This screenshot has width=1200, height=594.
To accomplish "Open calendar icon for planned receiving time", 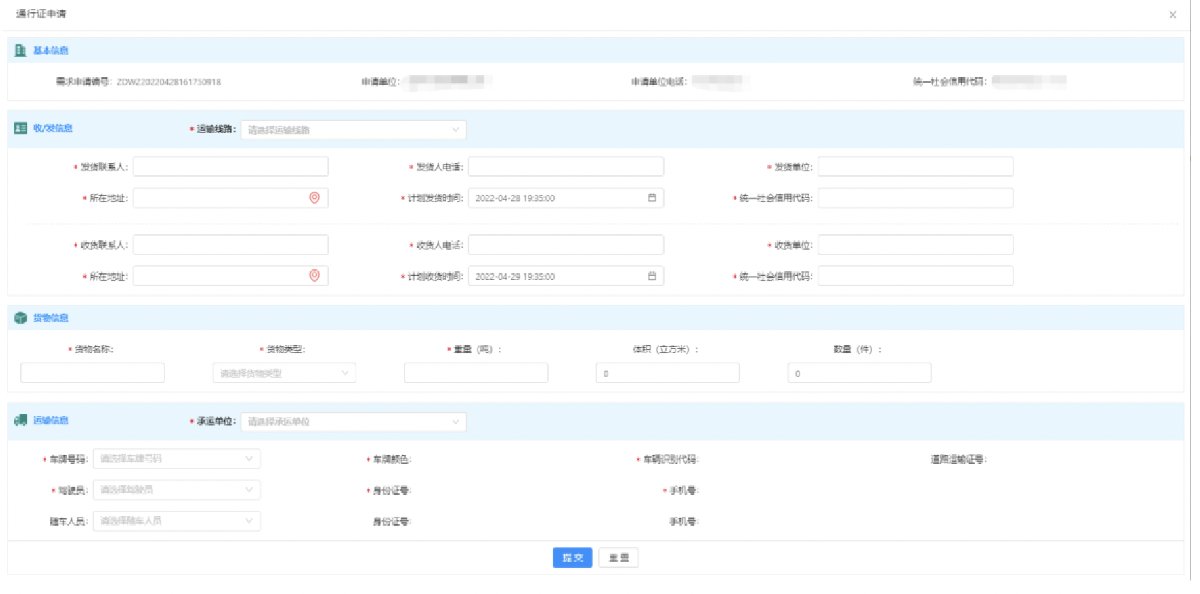I will (x=652, y=276).
